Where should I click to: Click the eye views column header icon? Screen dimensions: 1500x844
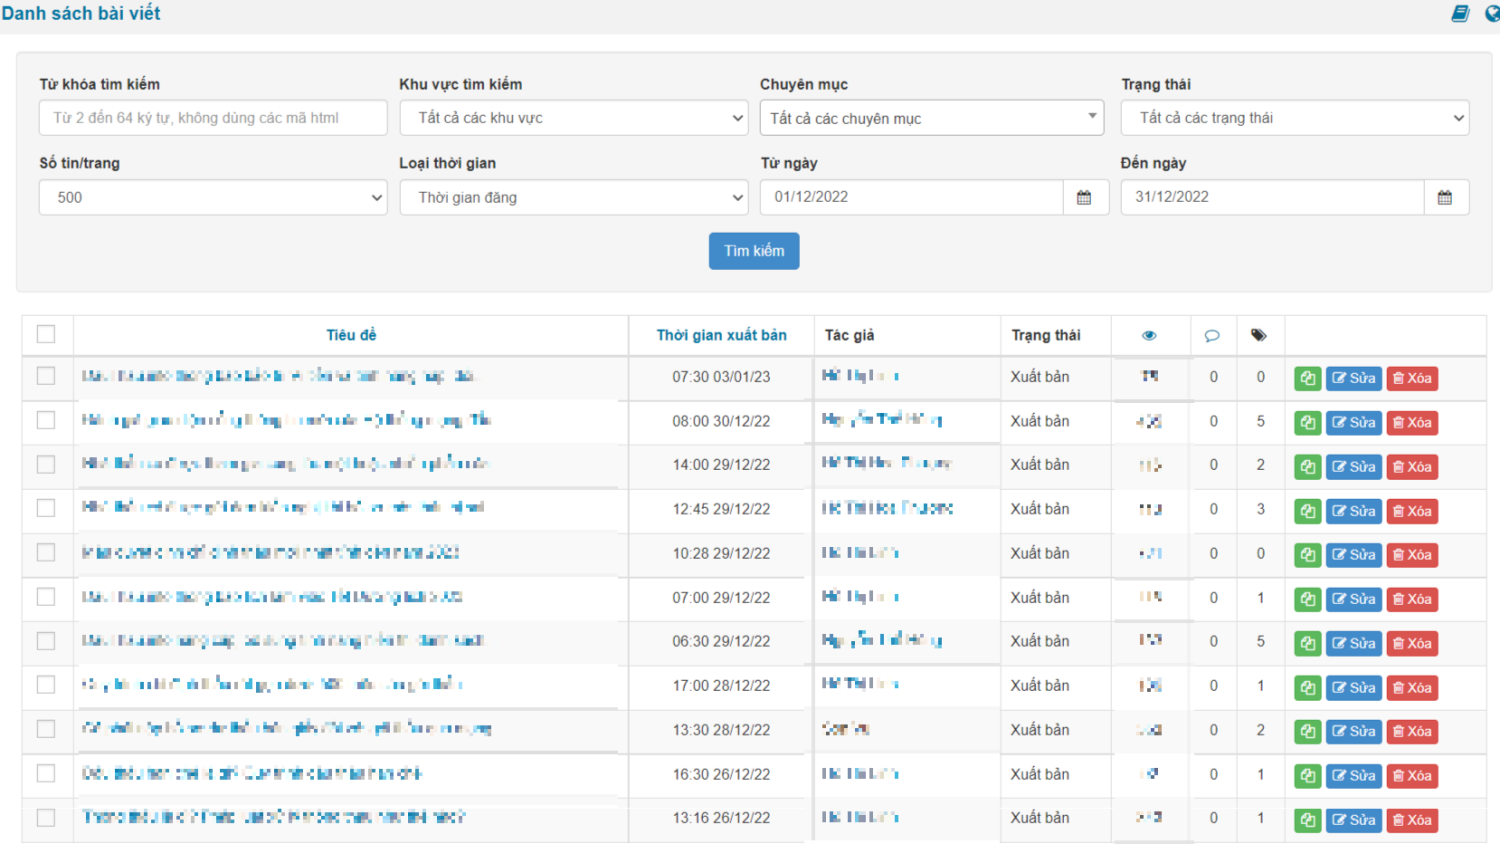pyautogui.click(x=1149, y=335)
